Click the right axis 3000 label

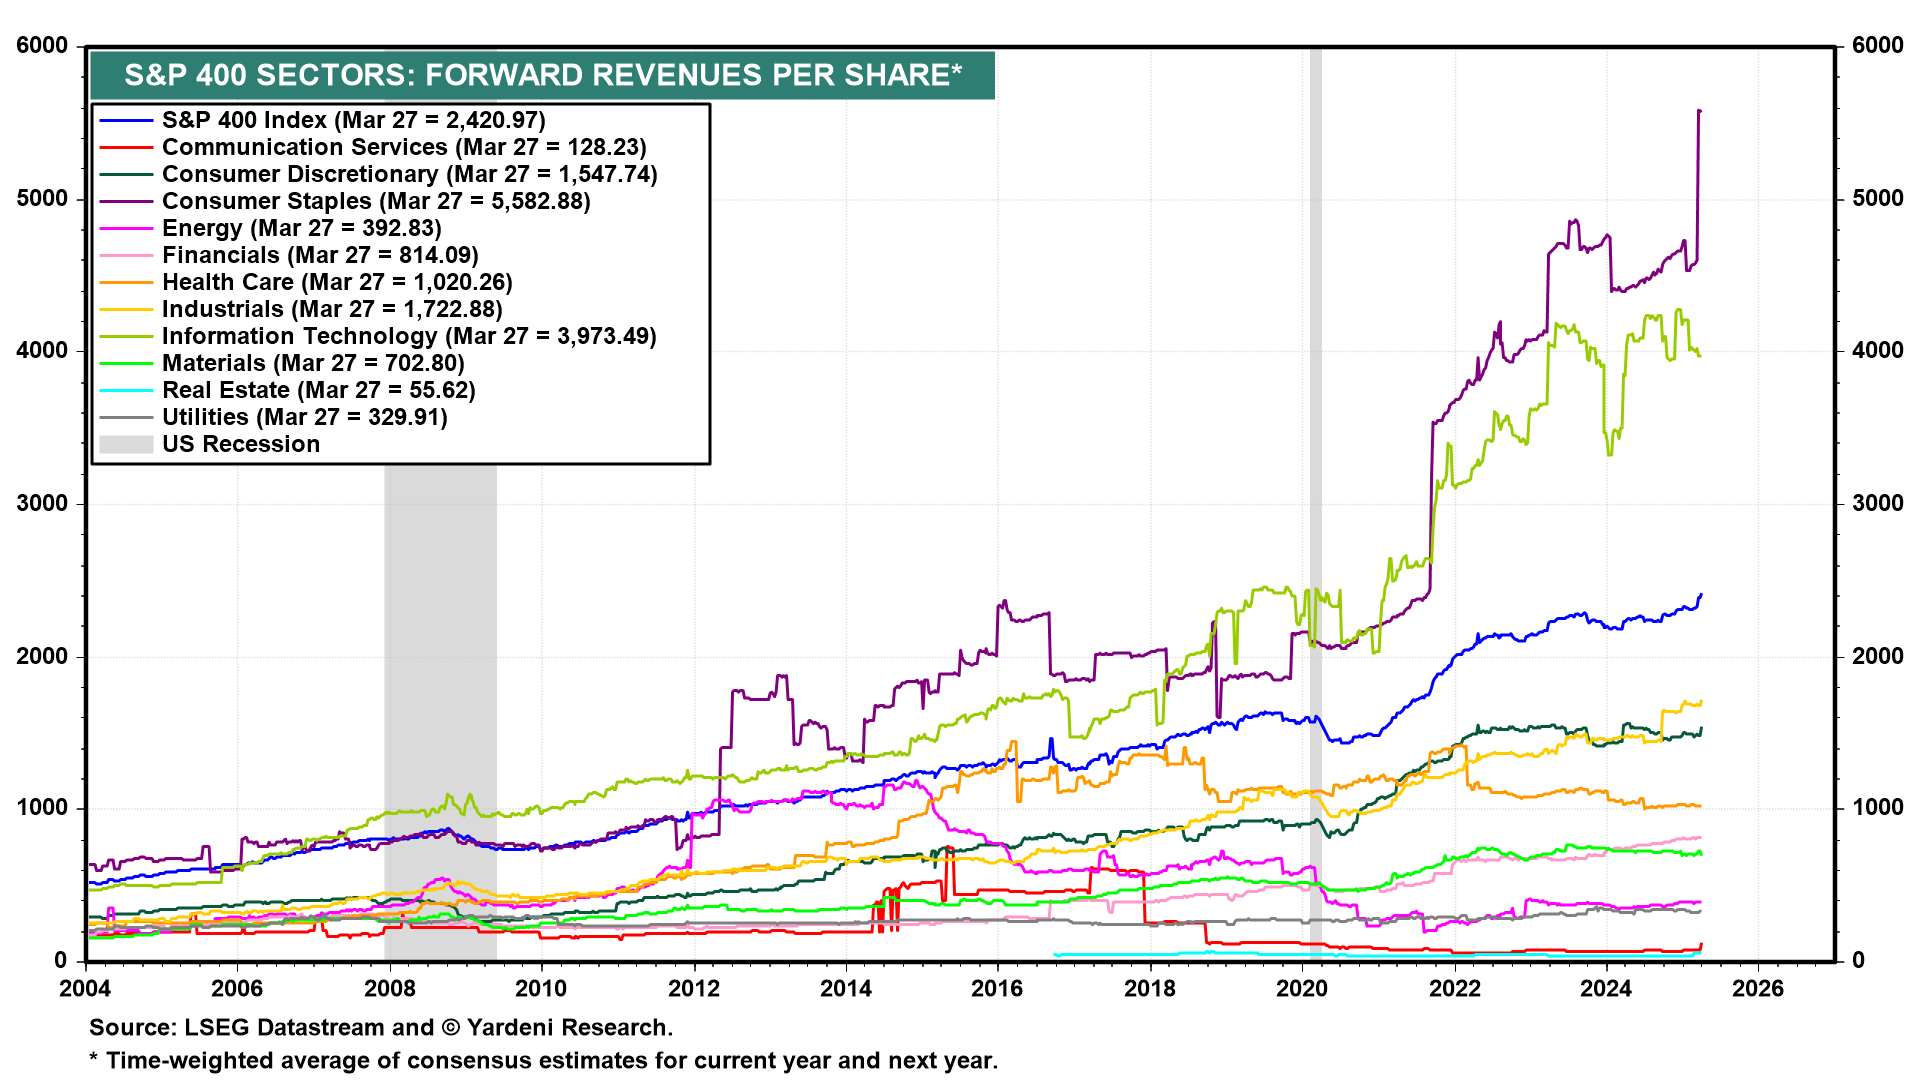pos(1877,504)
